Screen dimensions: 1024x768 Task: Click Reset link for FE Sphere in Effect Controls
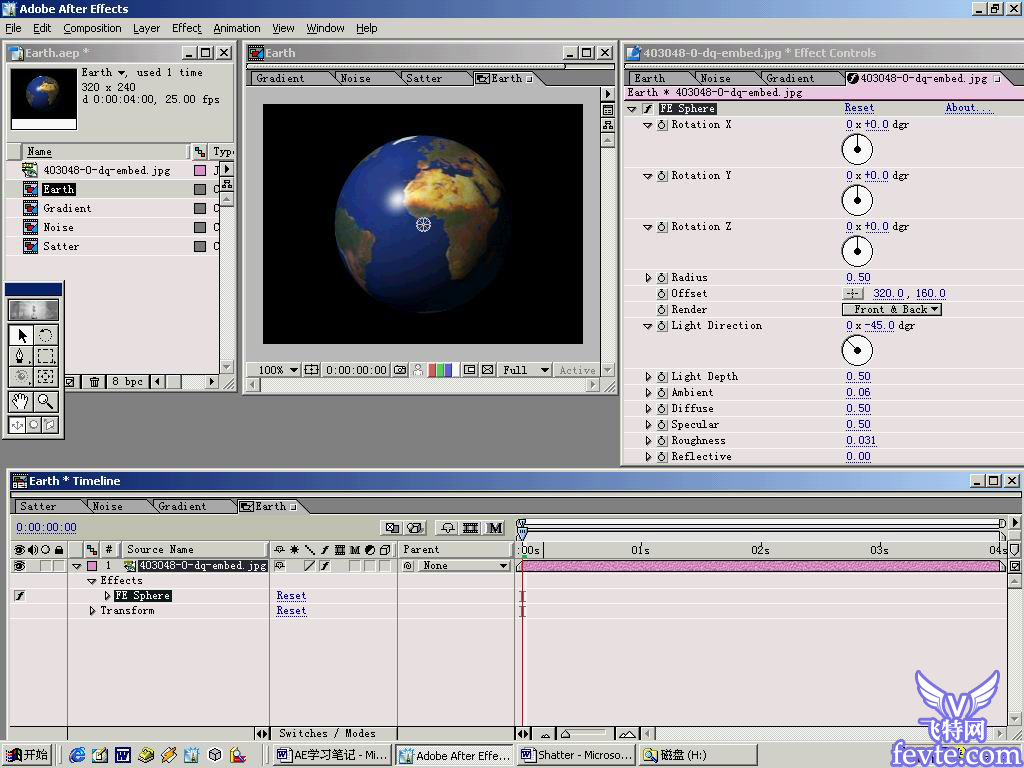pos(859,108)
